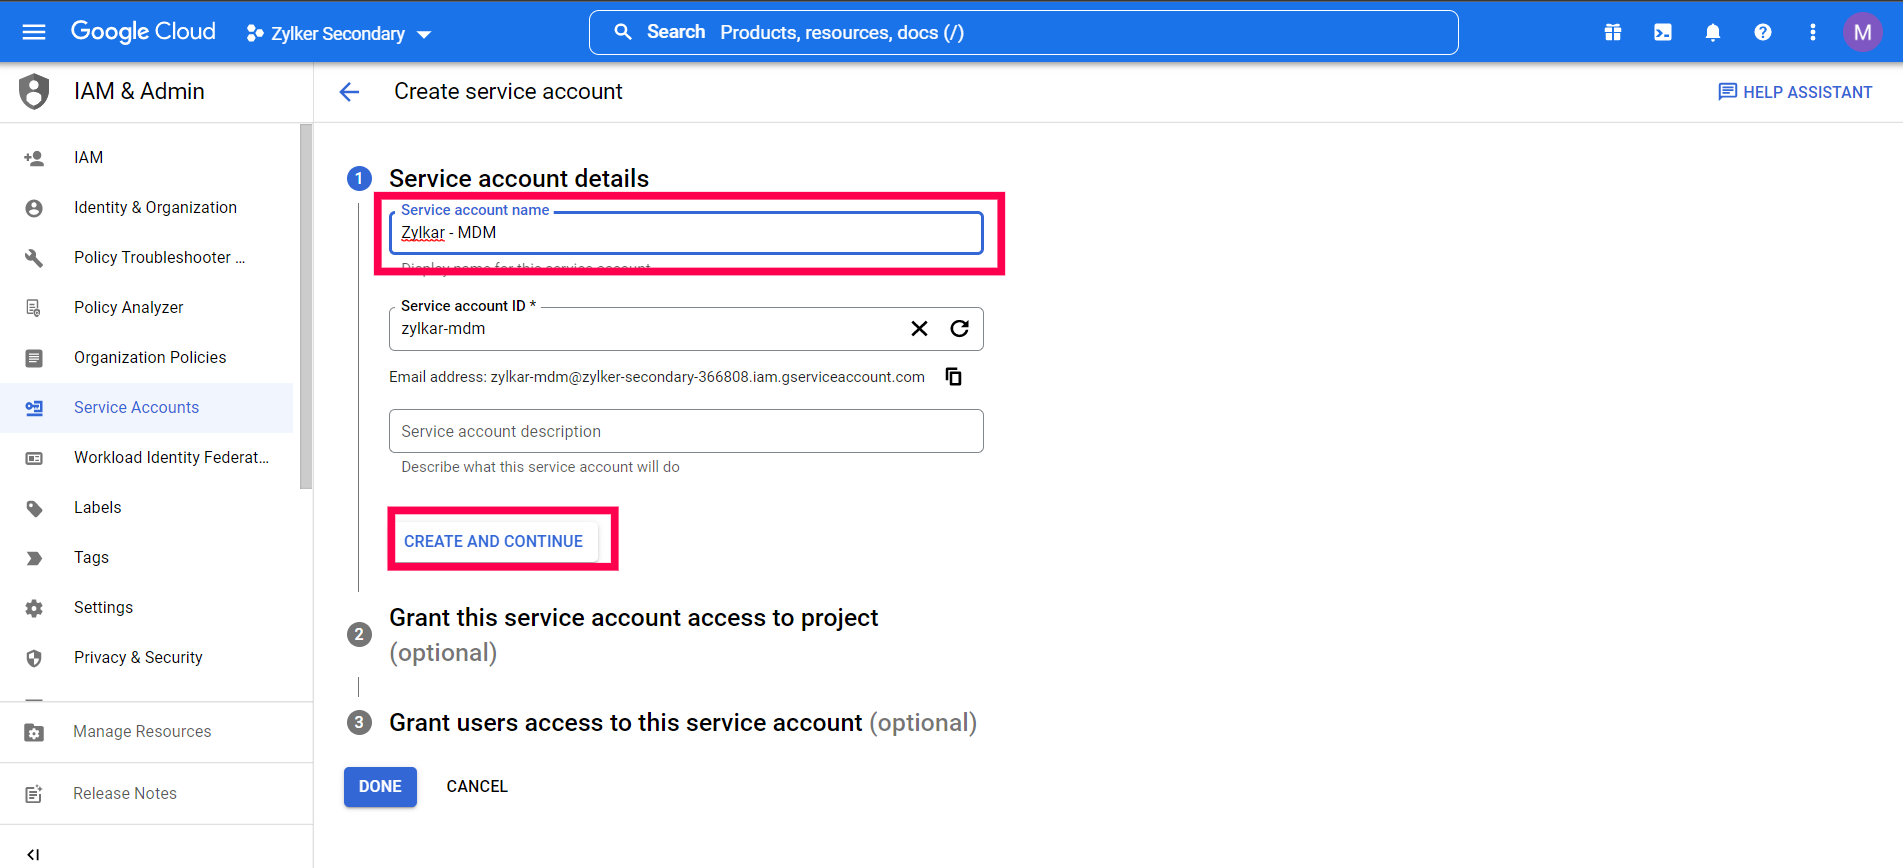
Task: Click the Settings gear icon in the sidebar
Action: tap(34, 608)
